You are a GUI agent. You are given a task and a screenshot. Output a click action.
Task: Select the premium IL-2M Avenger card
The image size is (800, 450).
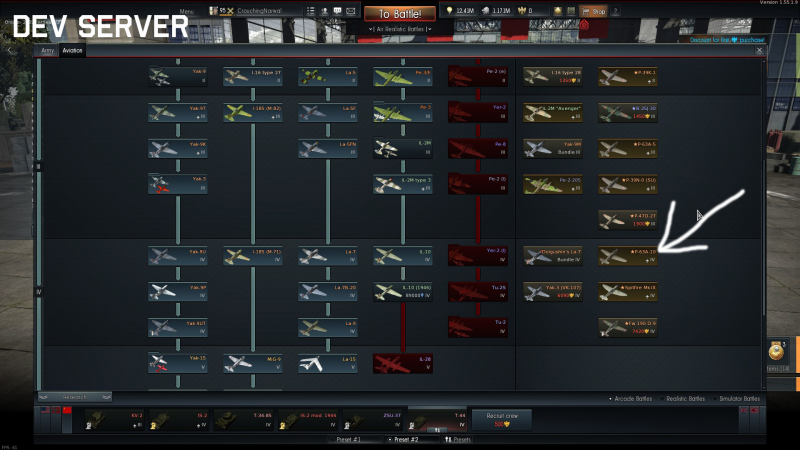[553, 113]
